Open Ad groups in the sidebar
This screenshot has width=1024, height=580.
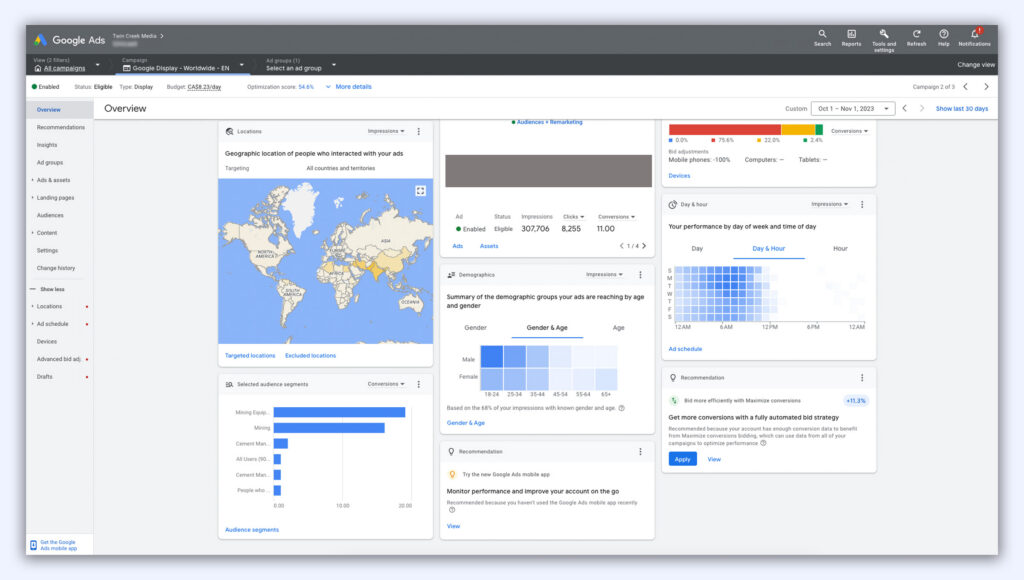(50, 163)
